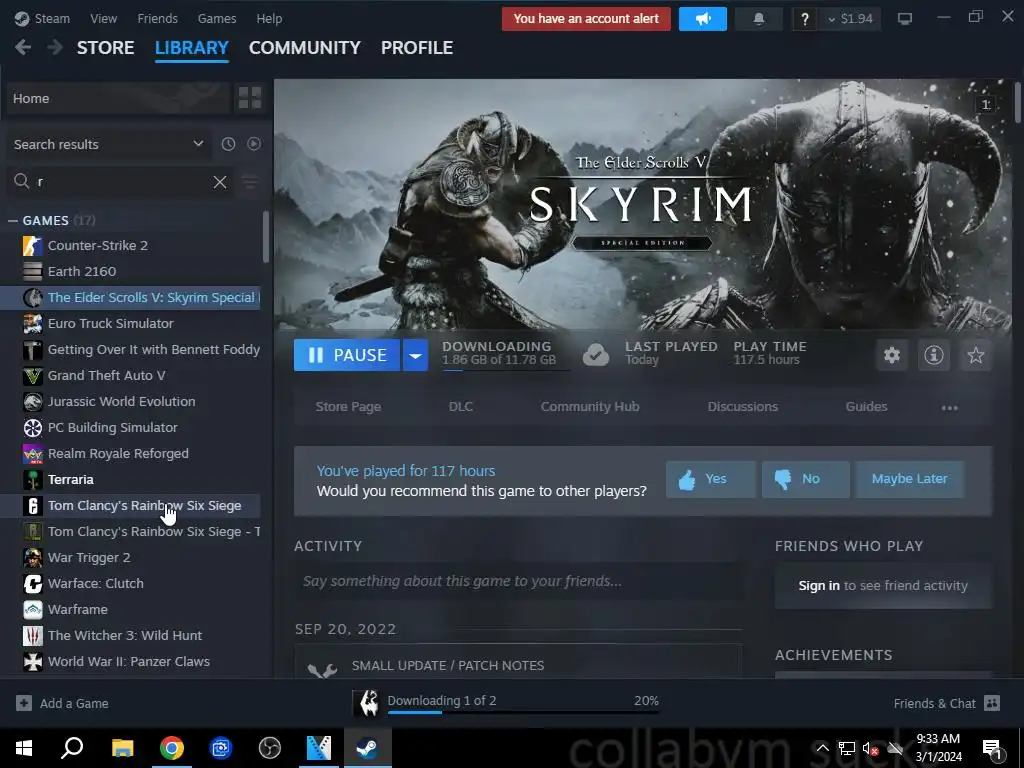Toggle Skyrim as a favorite with star

pos(976,355)
